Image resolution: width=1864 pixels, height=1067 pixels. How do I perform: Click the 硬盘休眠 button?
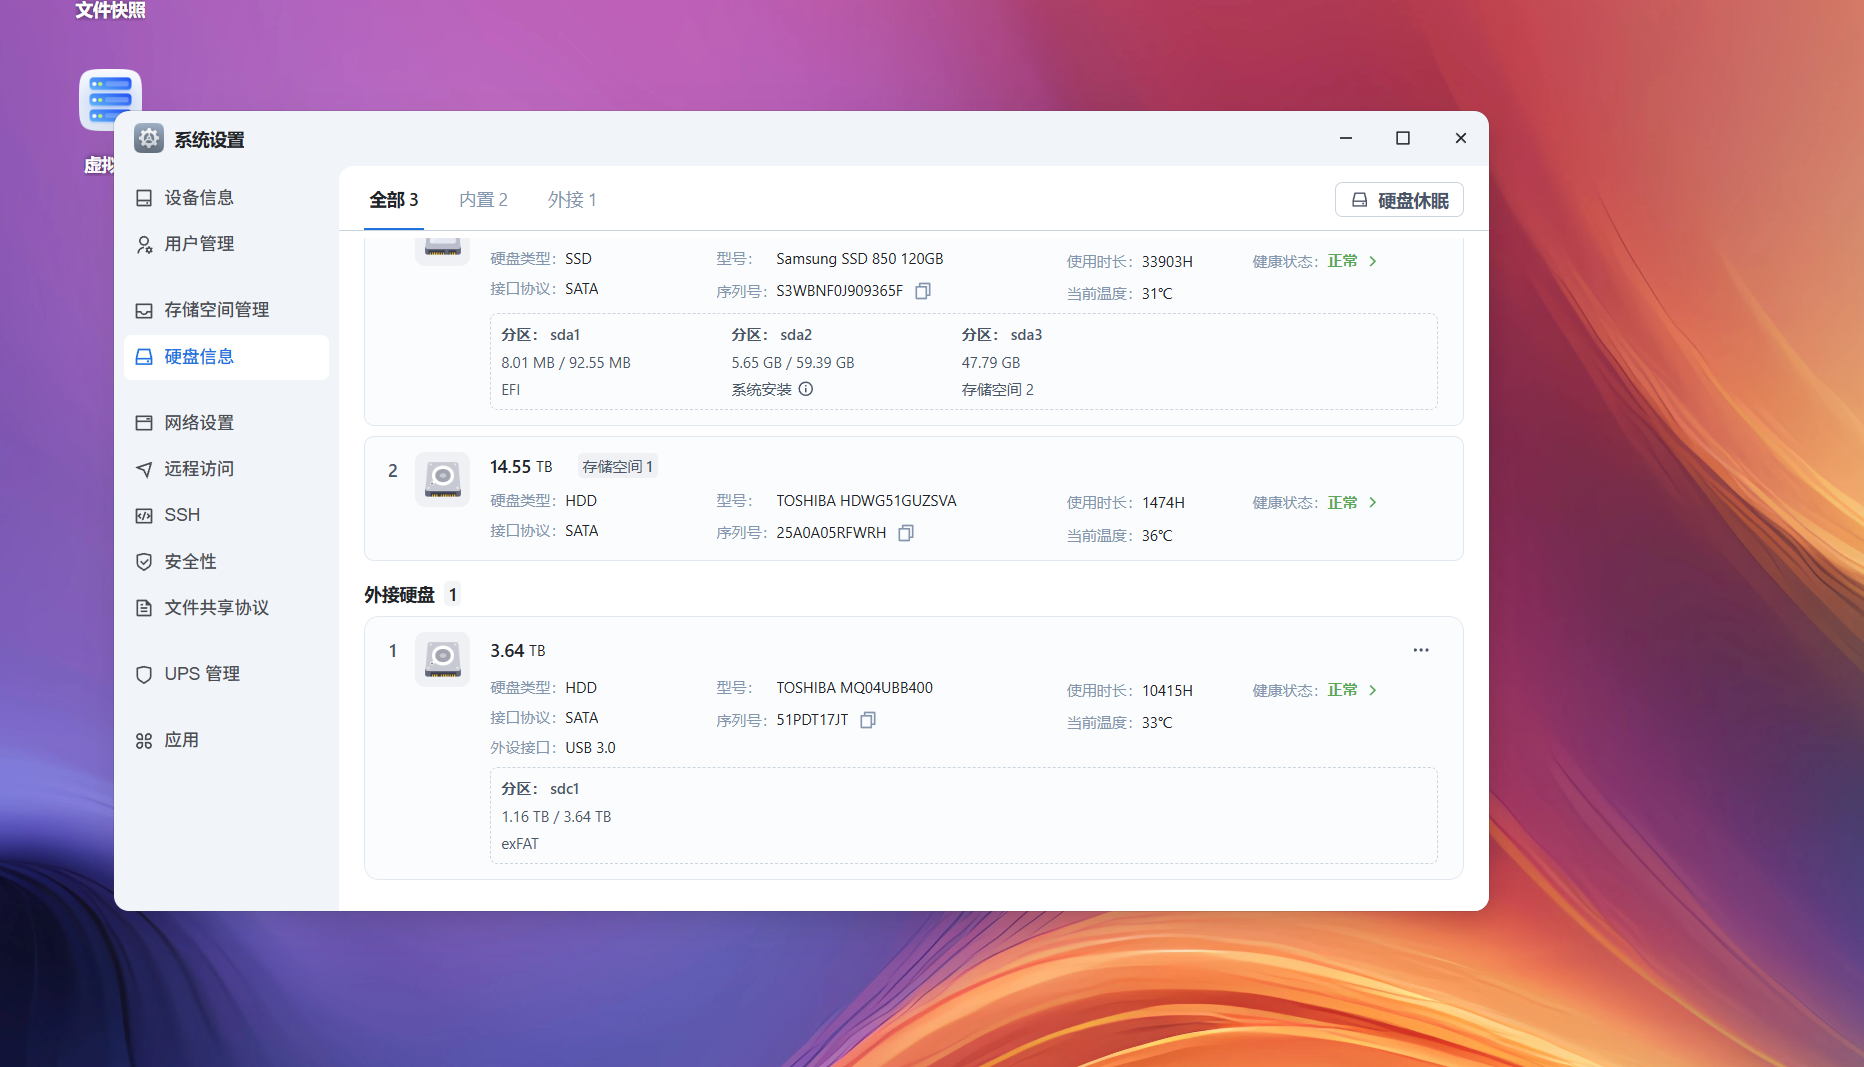tap(1399, 200)
